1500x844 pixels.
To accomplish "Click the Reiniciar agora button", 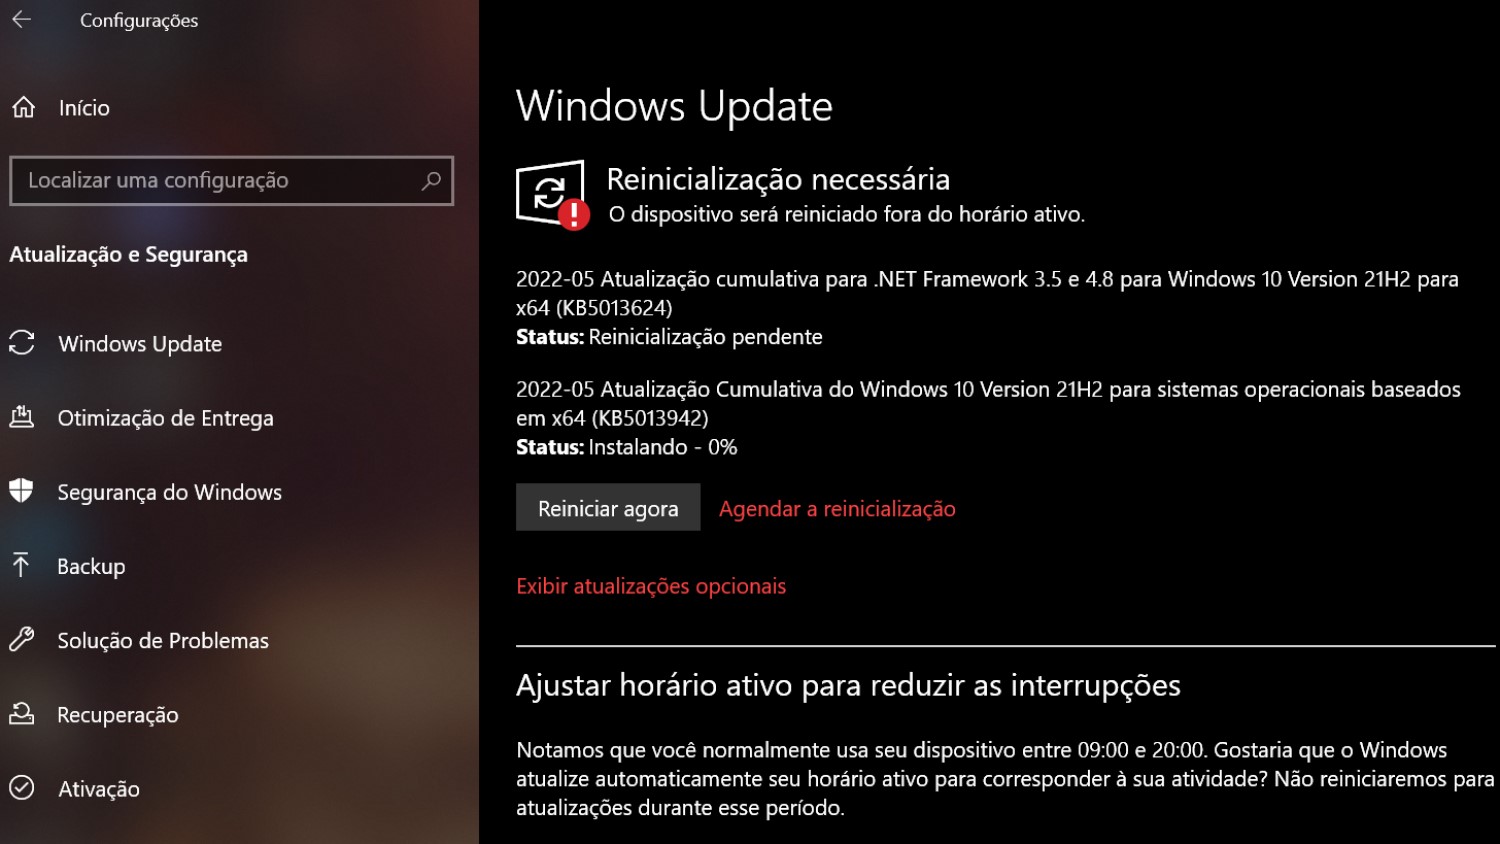I will [608, 508].
